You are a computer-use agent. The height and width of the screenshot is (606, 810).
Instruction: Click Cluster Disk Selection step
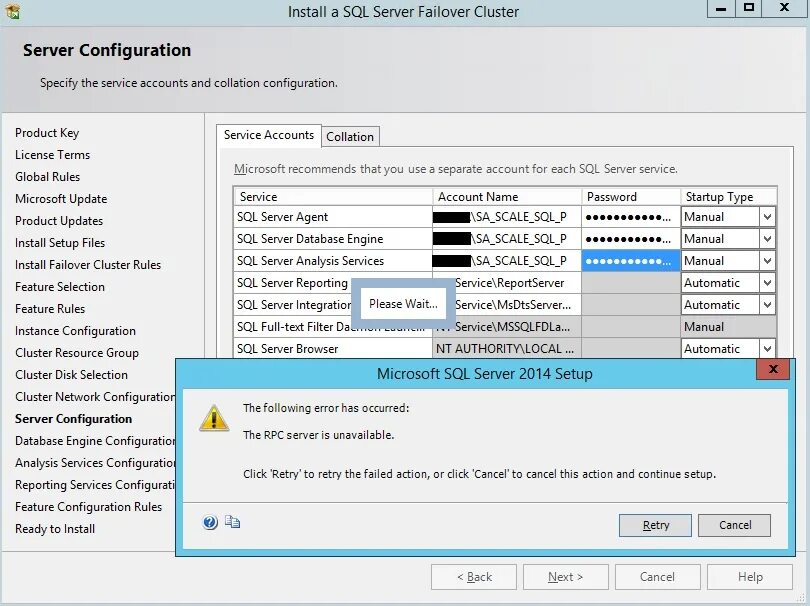pyautogui.click(x=71, y=375)
